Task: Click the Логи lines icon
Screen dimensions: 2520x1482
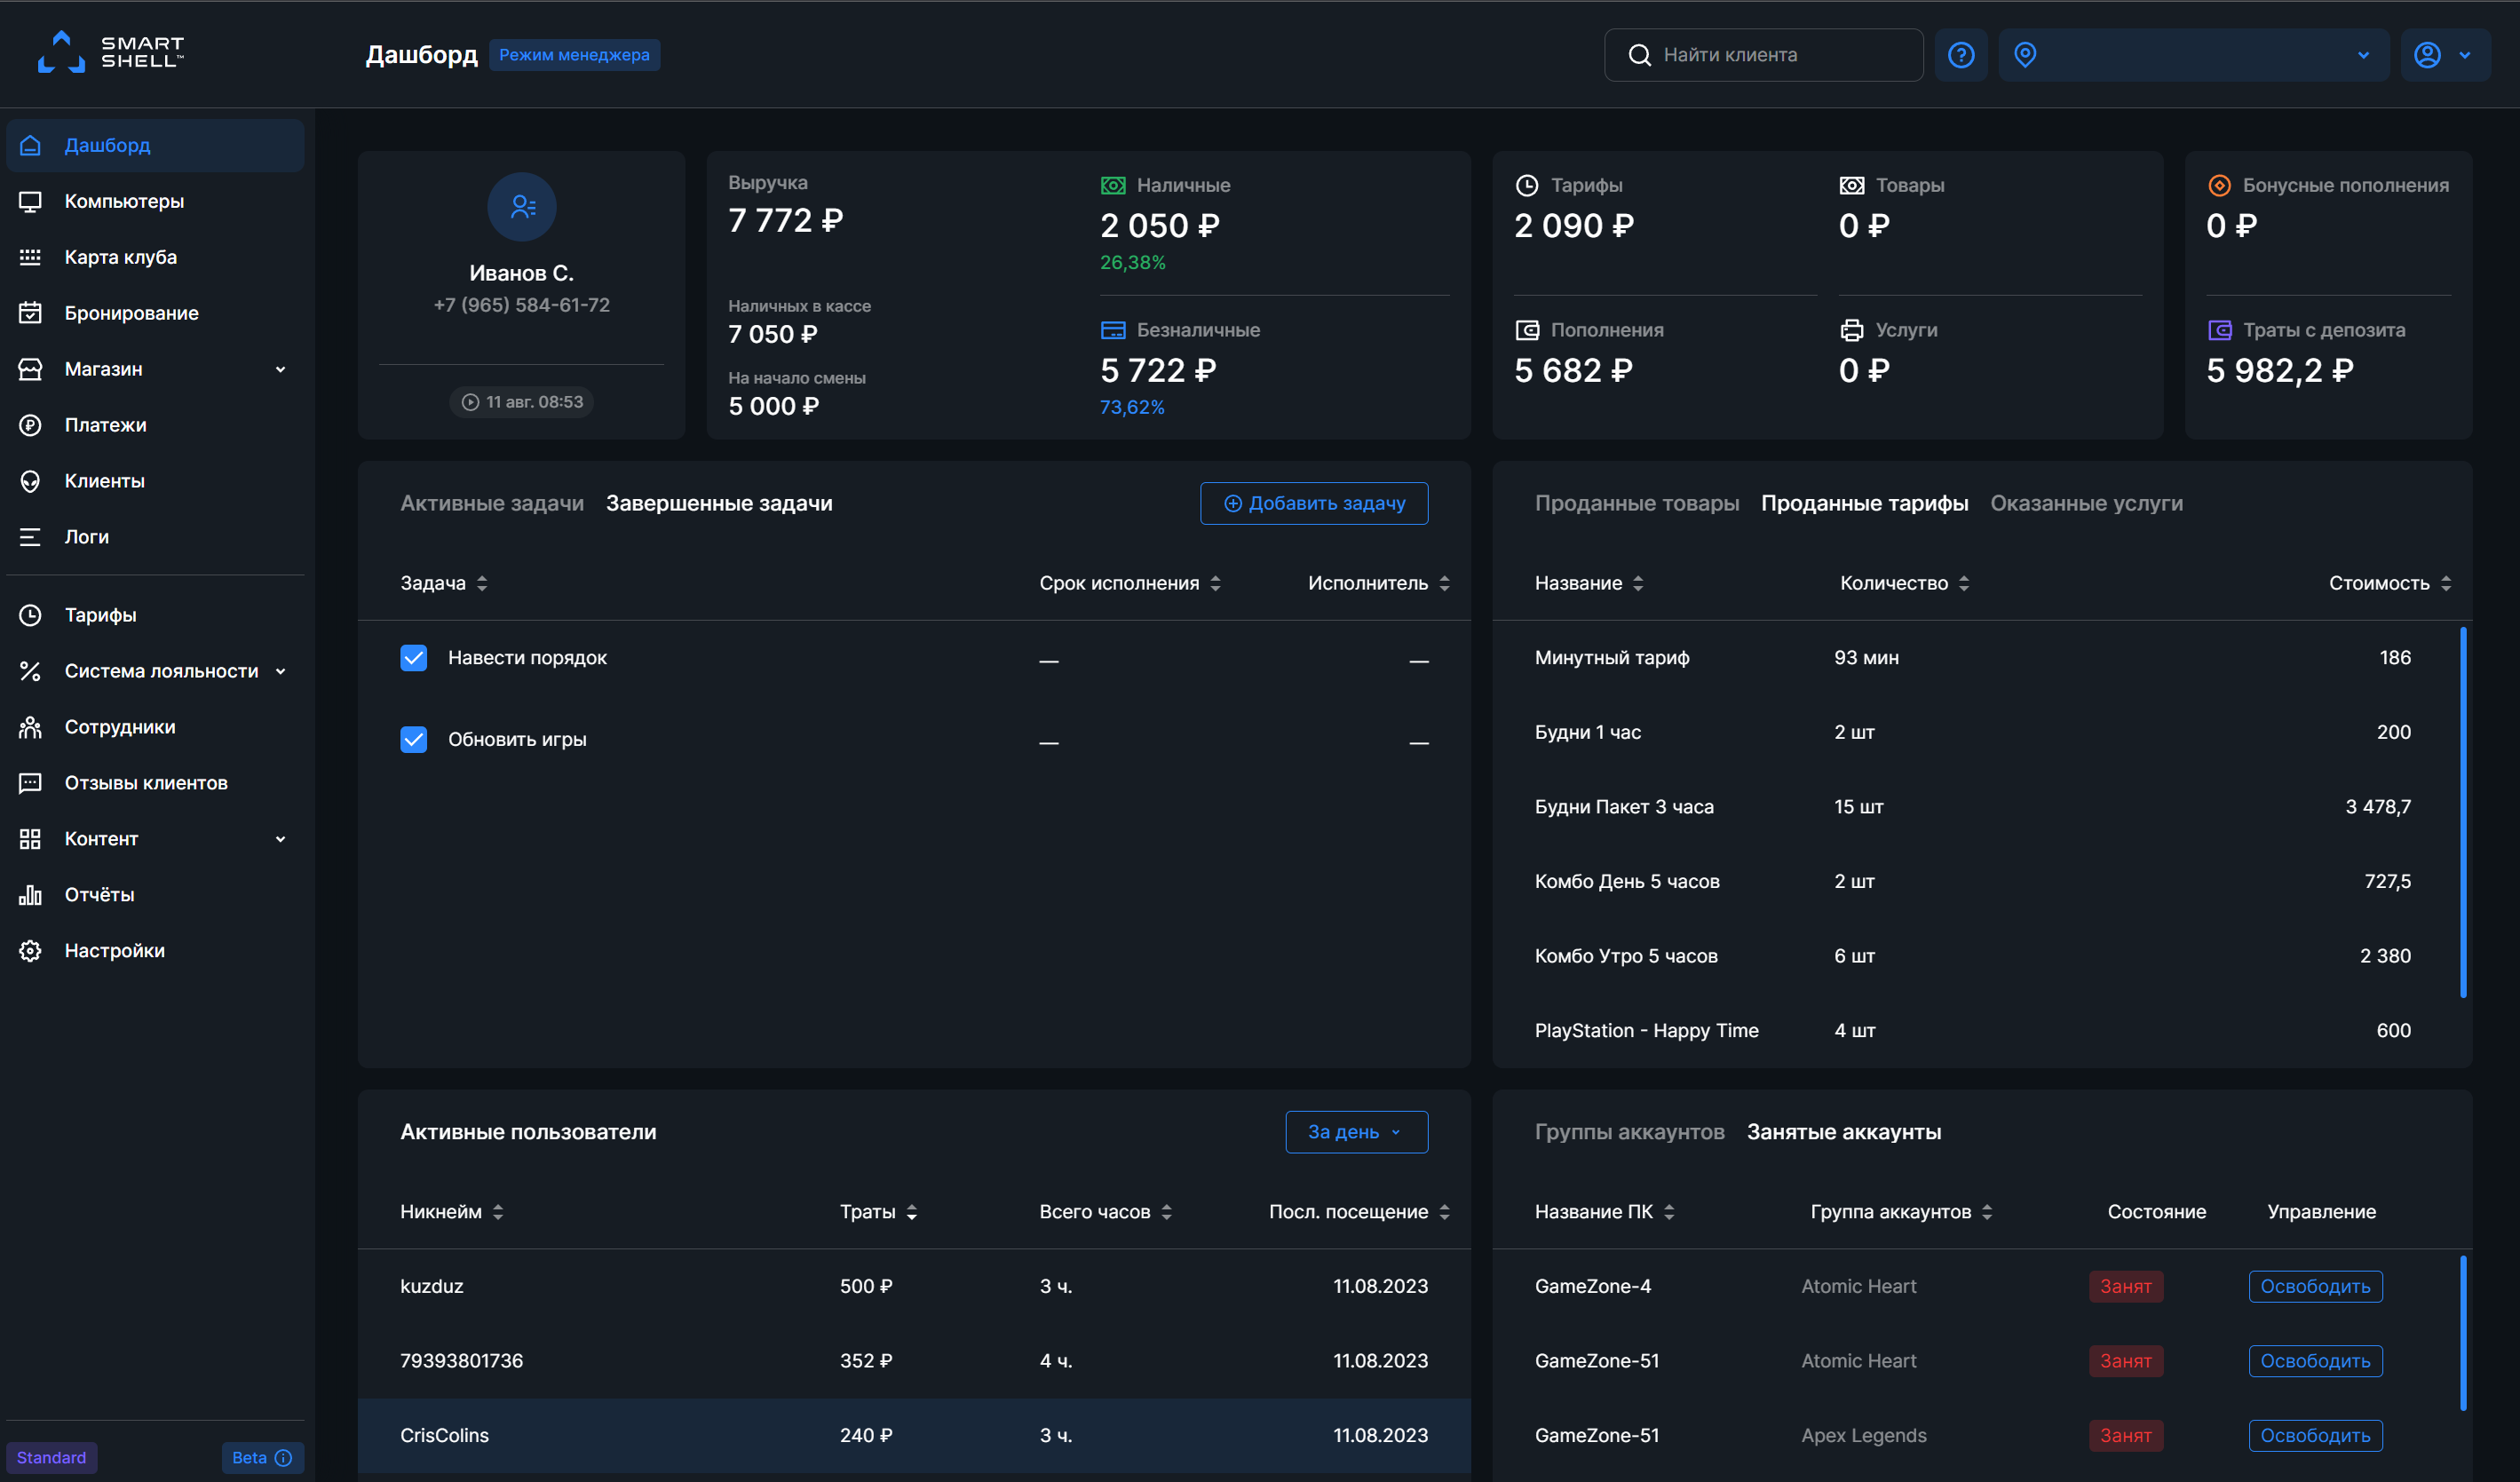Action: (30, 537)
